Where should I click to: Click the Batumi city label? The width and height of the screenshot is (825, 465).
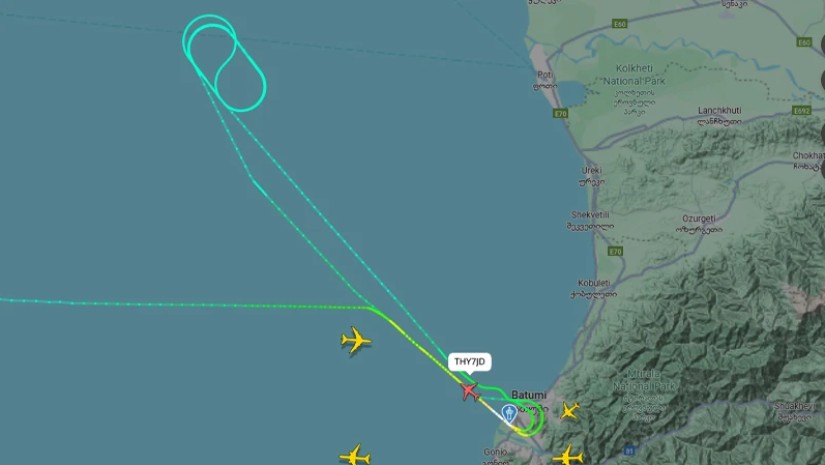click(x=529, y=395)
